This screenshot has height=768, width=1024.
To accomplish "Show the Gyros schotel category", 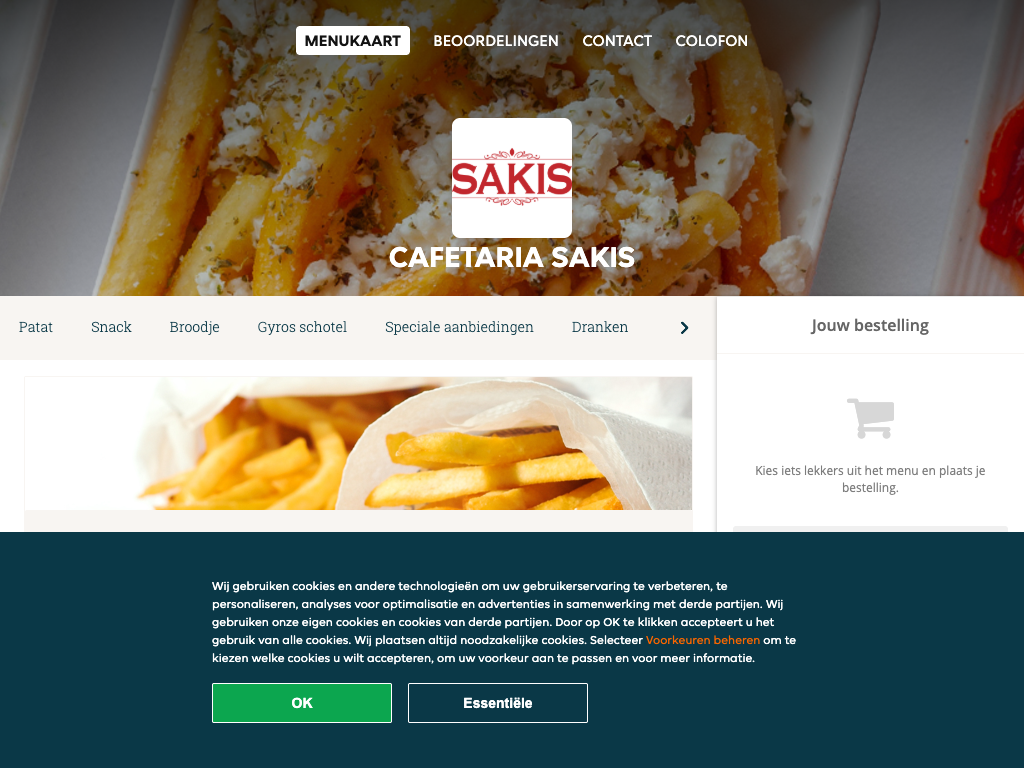I will click(x=302, y=327).
